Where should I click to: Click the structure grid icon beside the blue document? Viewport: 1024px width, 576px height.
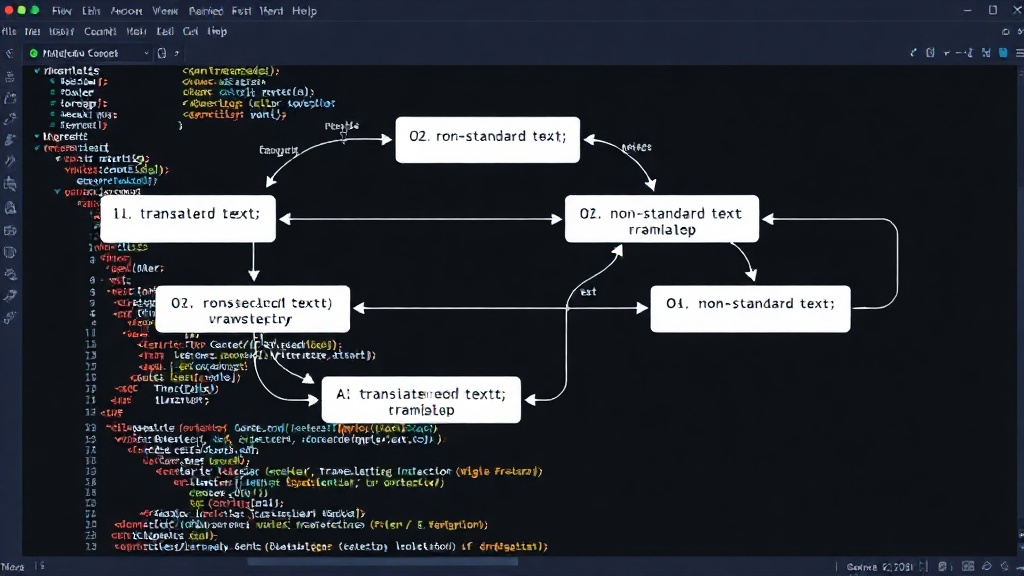pos(986,52)
